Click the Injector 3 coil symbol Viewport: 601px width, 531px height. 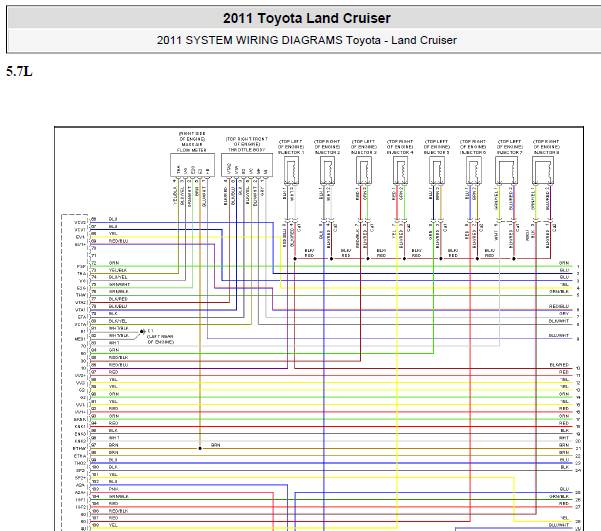click(x=364, y=171)
